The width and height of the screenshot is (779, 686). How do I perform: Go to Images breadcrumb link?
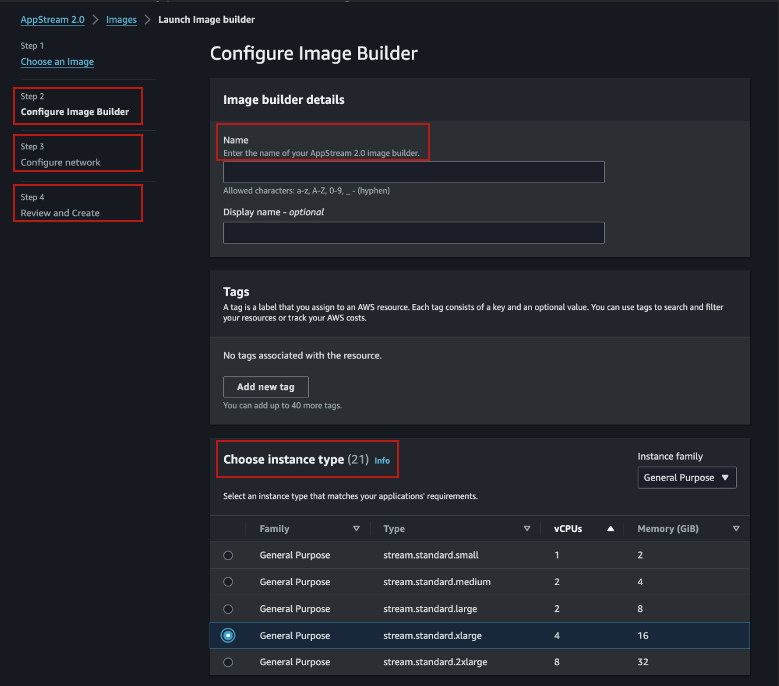(x=121, y=20)
